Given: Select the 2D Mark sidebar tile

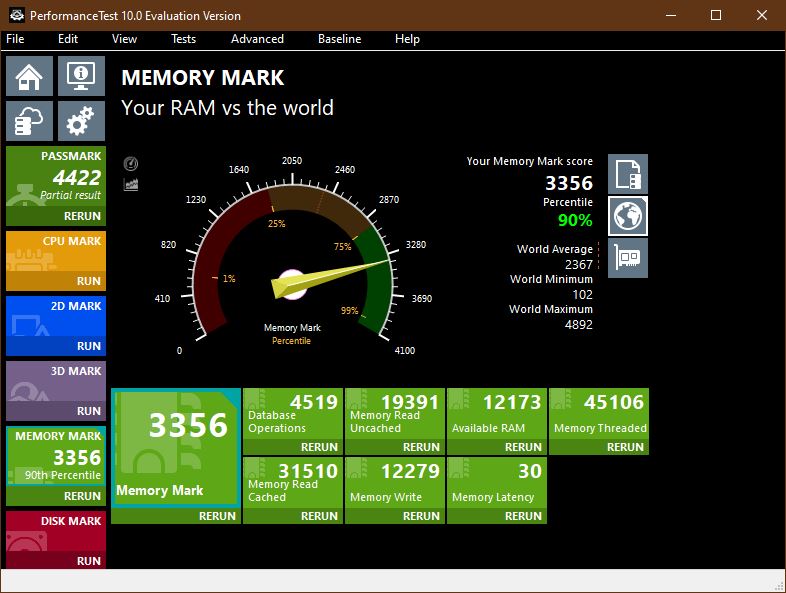Looking at the screenshot, I should [56, 316].
